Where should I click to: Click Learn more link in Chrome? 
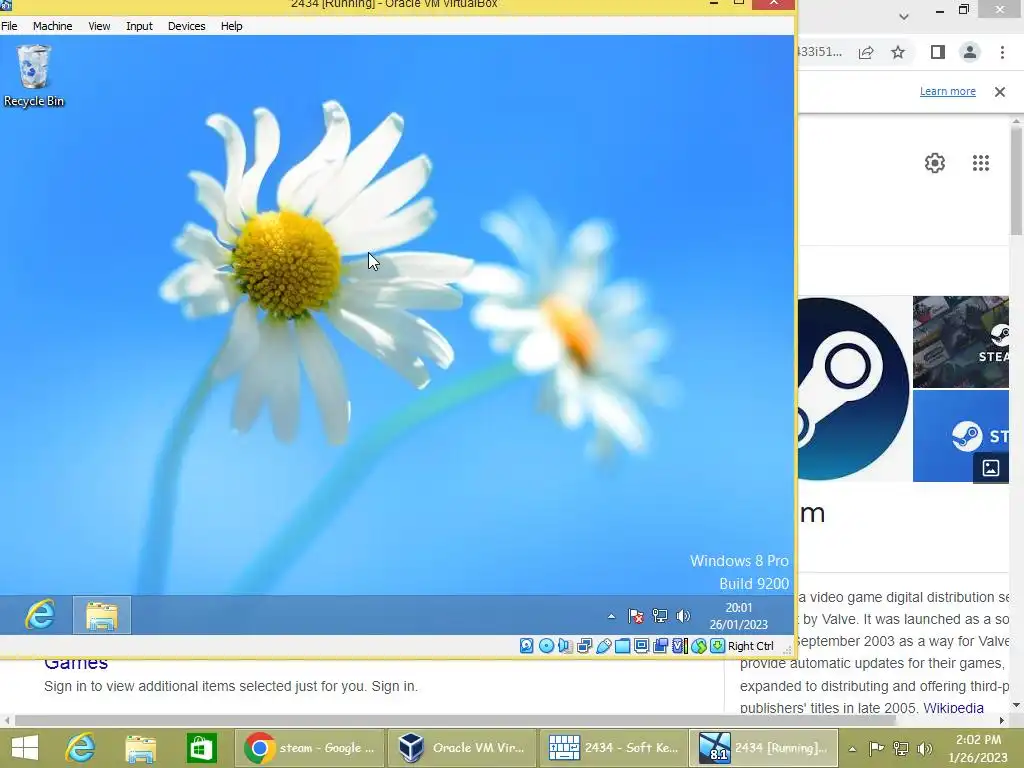point(948,91)
